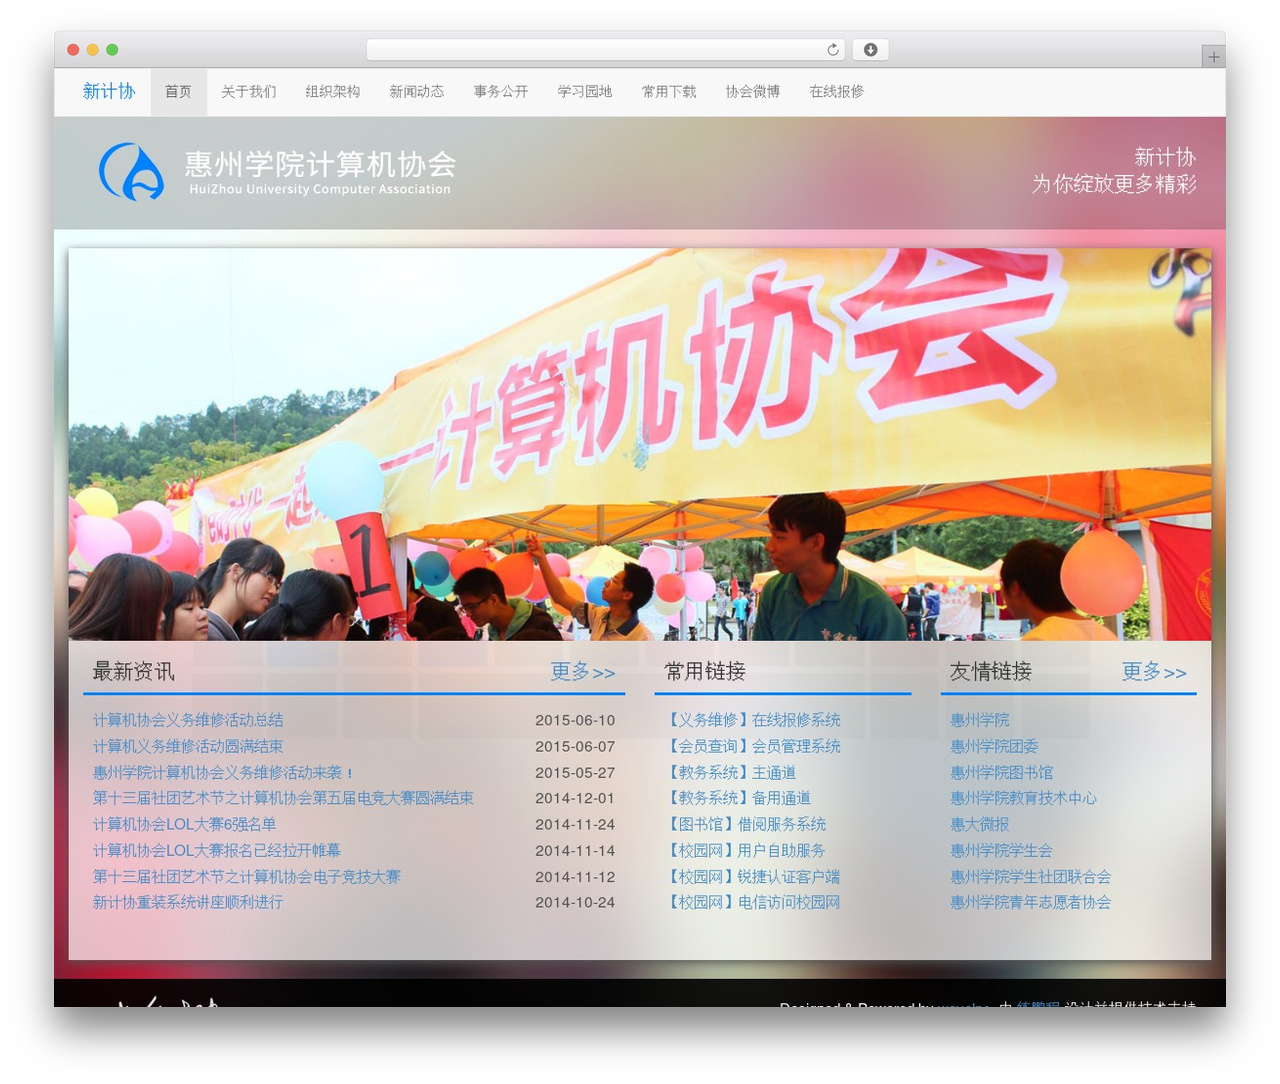Image resolution: width=1280 pixels, height=1084 pixels.
Task: Open the 学习园地 menu item
Action: [x=585, y=92]
